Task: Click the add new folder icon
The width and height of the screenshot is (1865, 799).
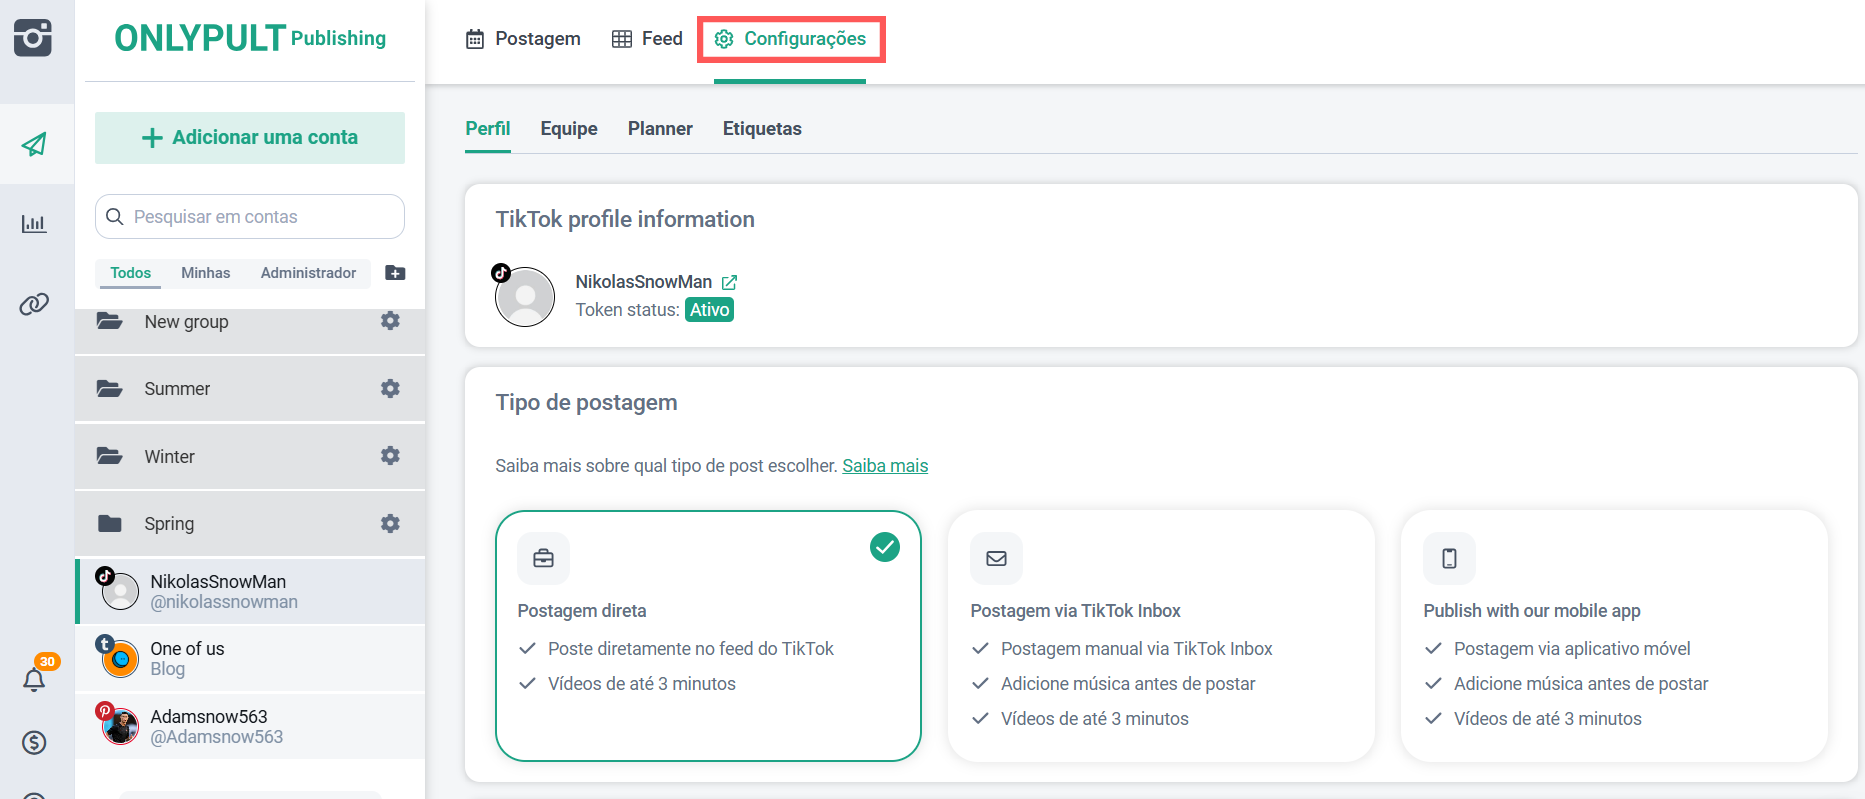Action: pyautogui.click(x=395, y=273)
